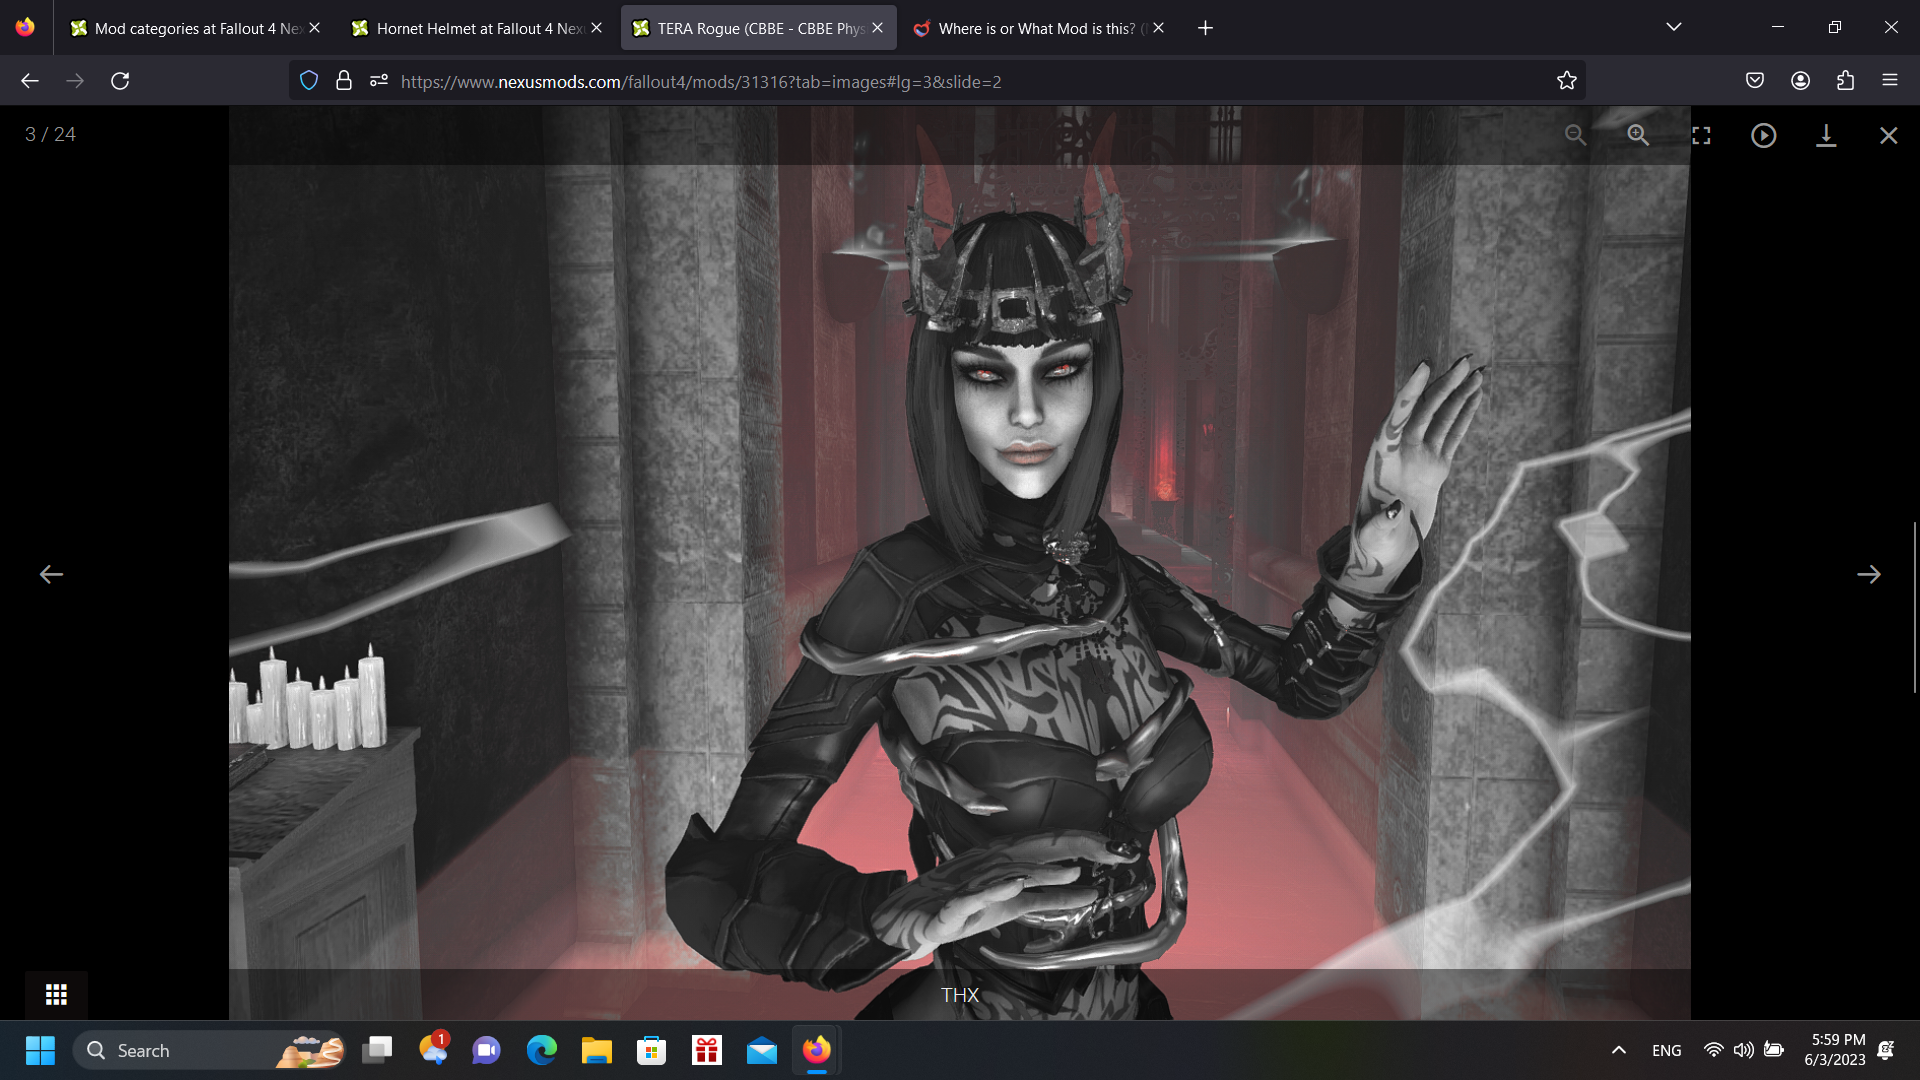Click the Firefox icon on the taskbar
This screenshot has height=1080, width=1920.
[817, 1050]
